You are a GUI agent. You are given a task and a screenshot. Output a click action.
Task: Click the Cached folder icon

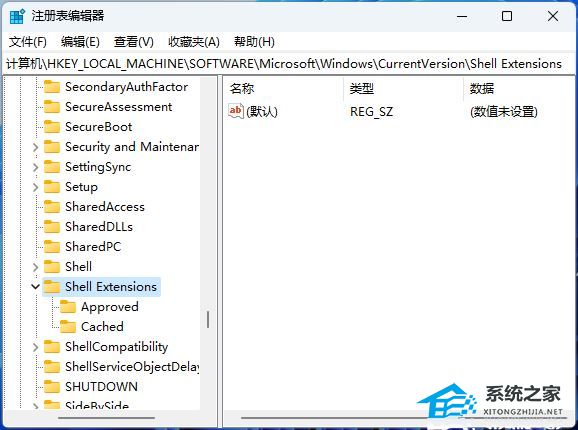coord(68,326)
